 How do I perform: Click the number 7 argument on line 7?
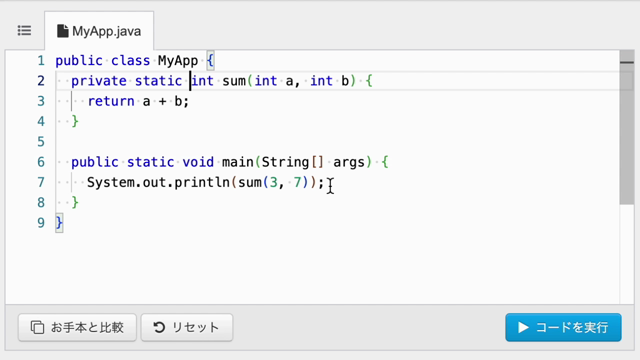[298, 182]
